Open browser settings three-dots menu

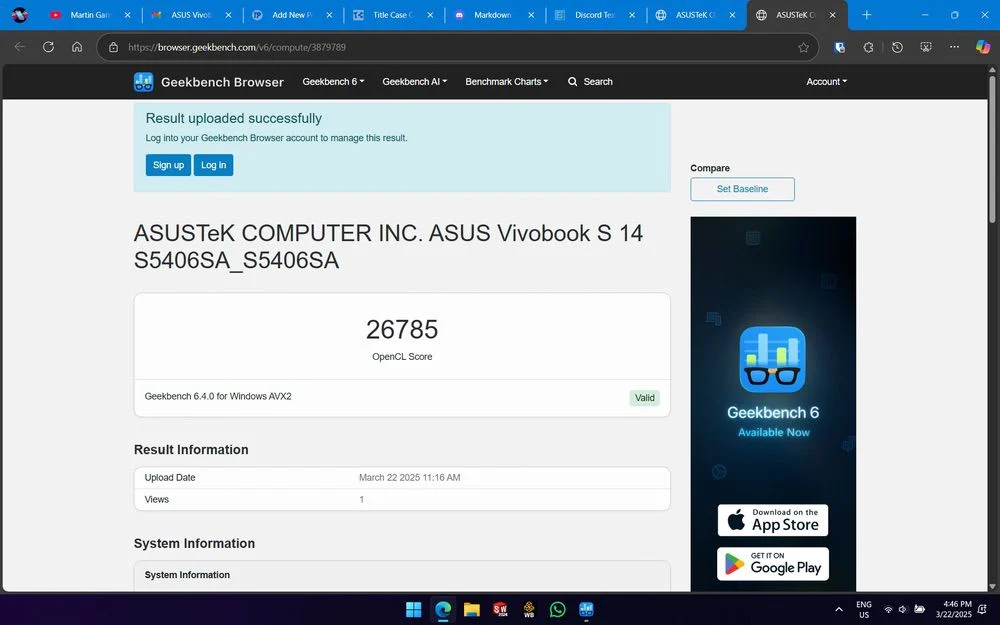click(954, 47)
